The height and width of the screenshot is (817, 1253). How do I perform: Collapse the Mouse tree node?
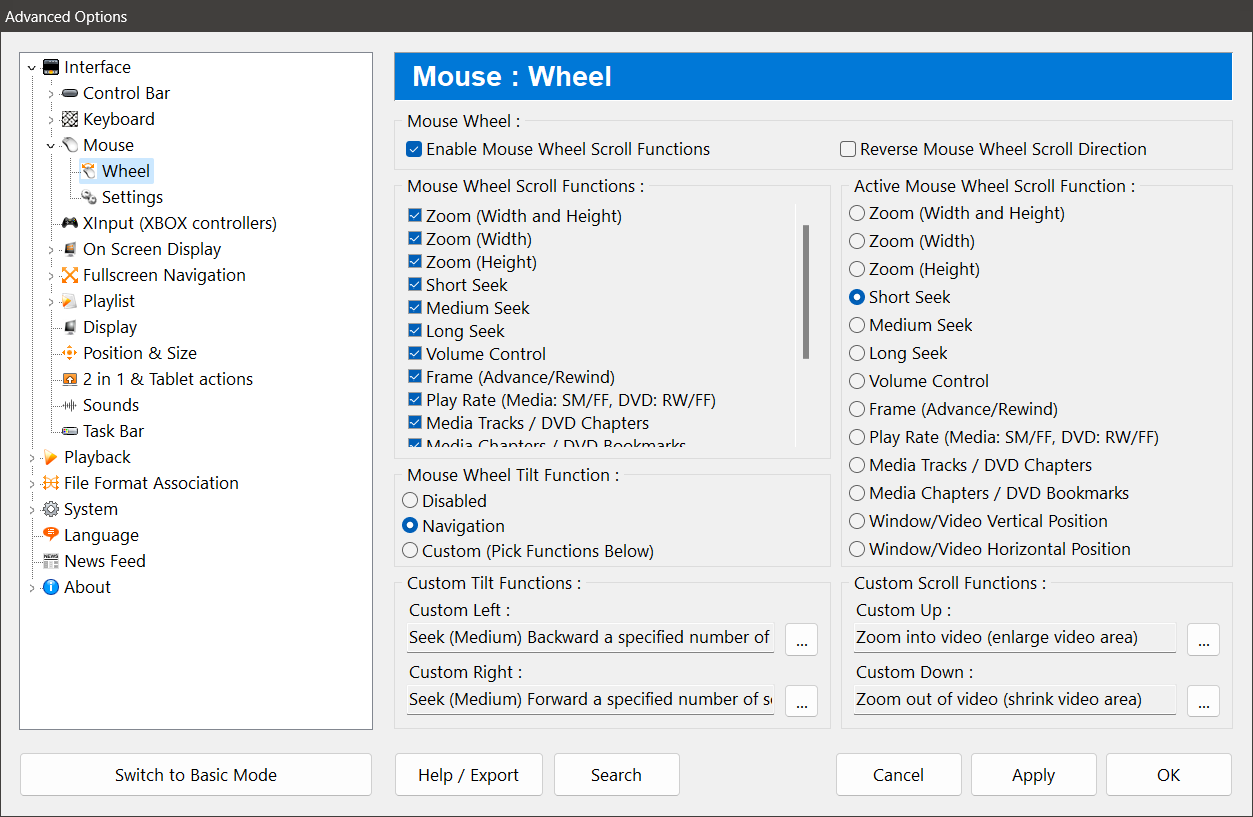pos(51,145)
